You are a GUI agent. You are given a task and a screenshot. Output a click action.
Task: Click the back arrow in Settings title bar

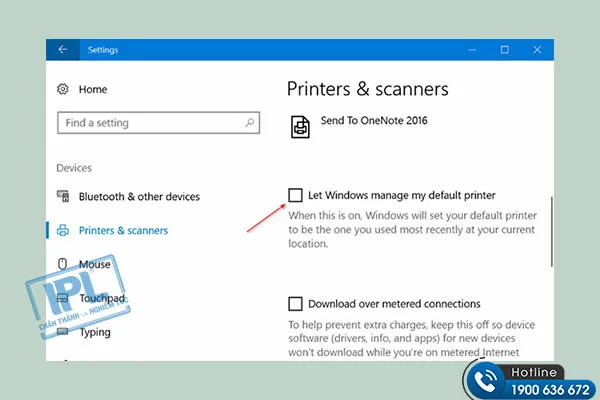(x=63, y=49)
